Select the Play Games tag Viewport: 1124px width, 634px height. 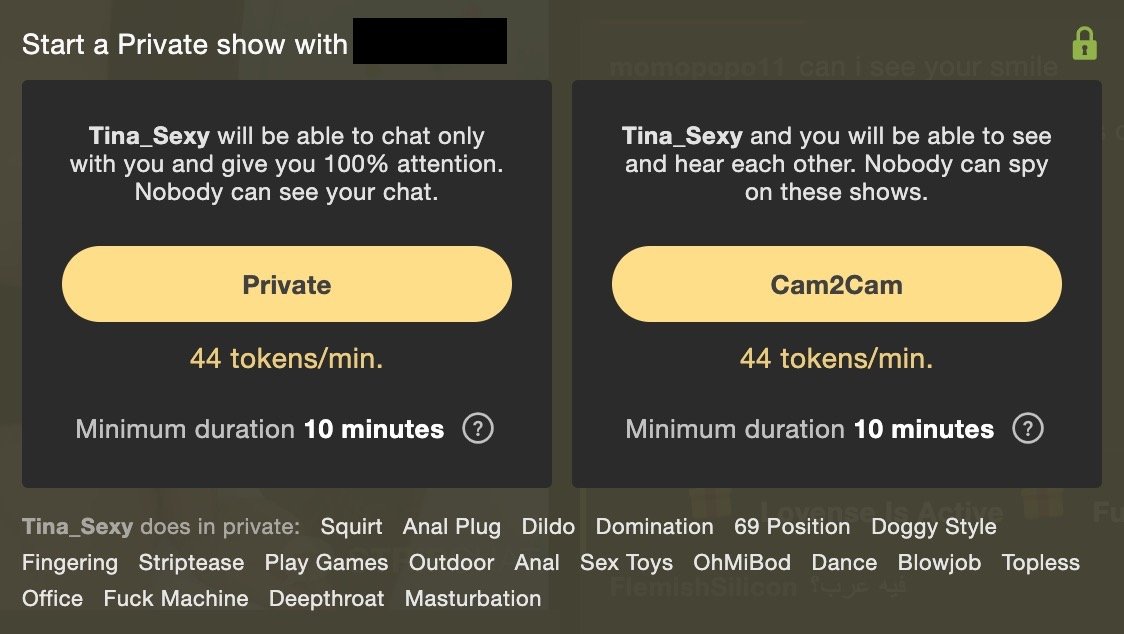pyautogui.click(x=326, y=562)
